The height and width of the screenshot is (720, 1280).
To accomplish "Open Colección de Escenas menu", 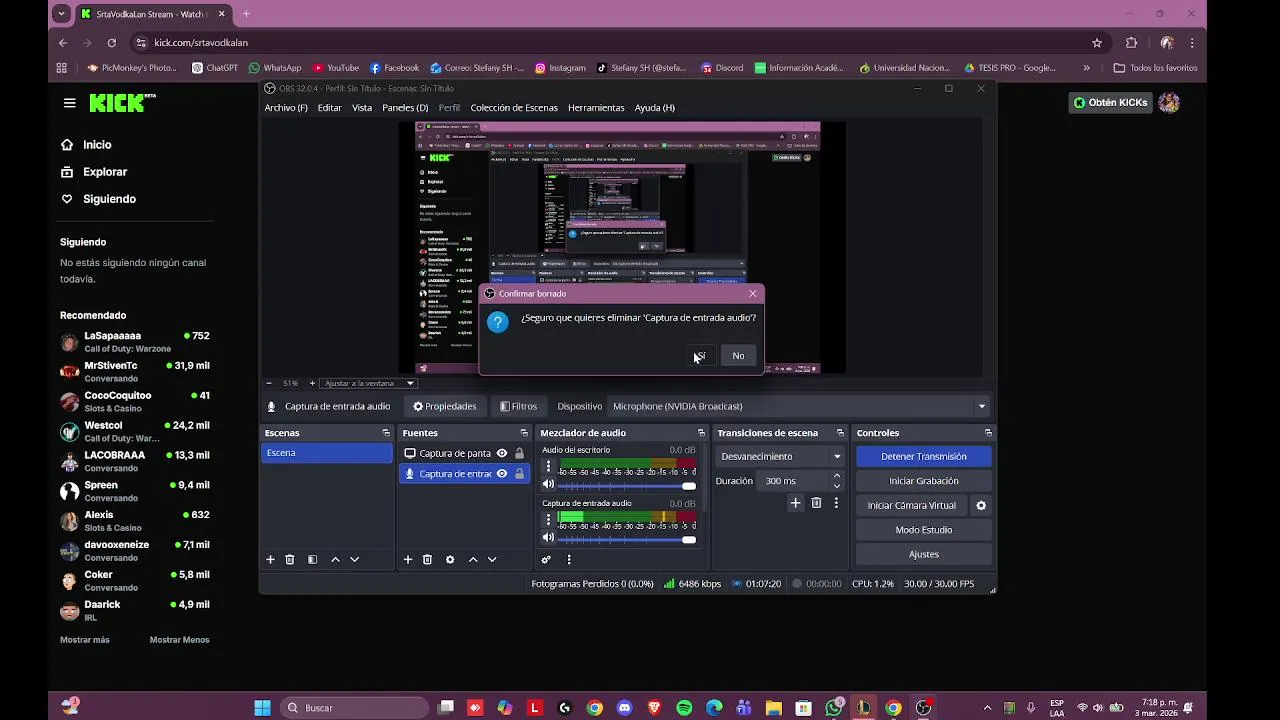I will click(x=514, y=108).
